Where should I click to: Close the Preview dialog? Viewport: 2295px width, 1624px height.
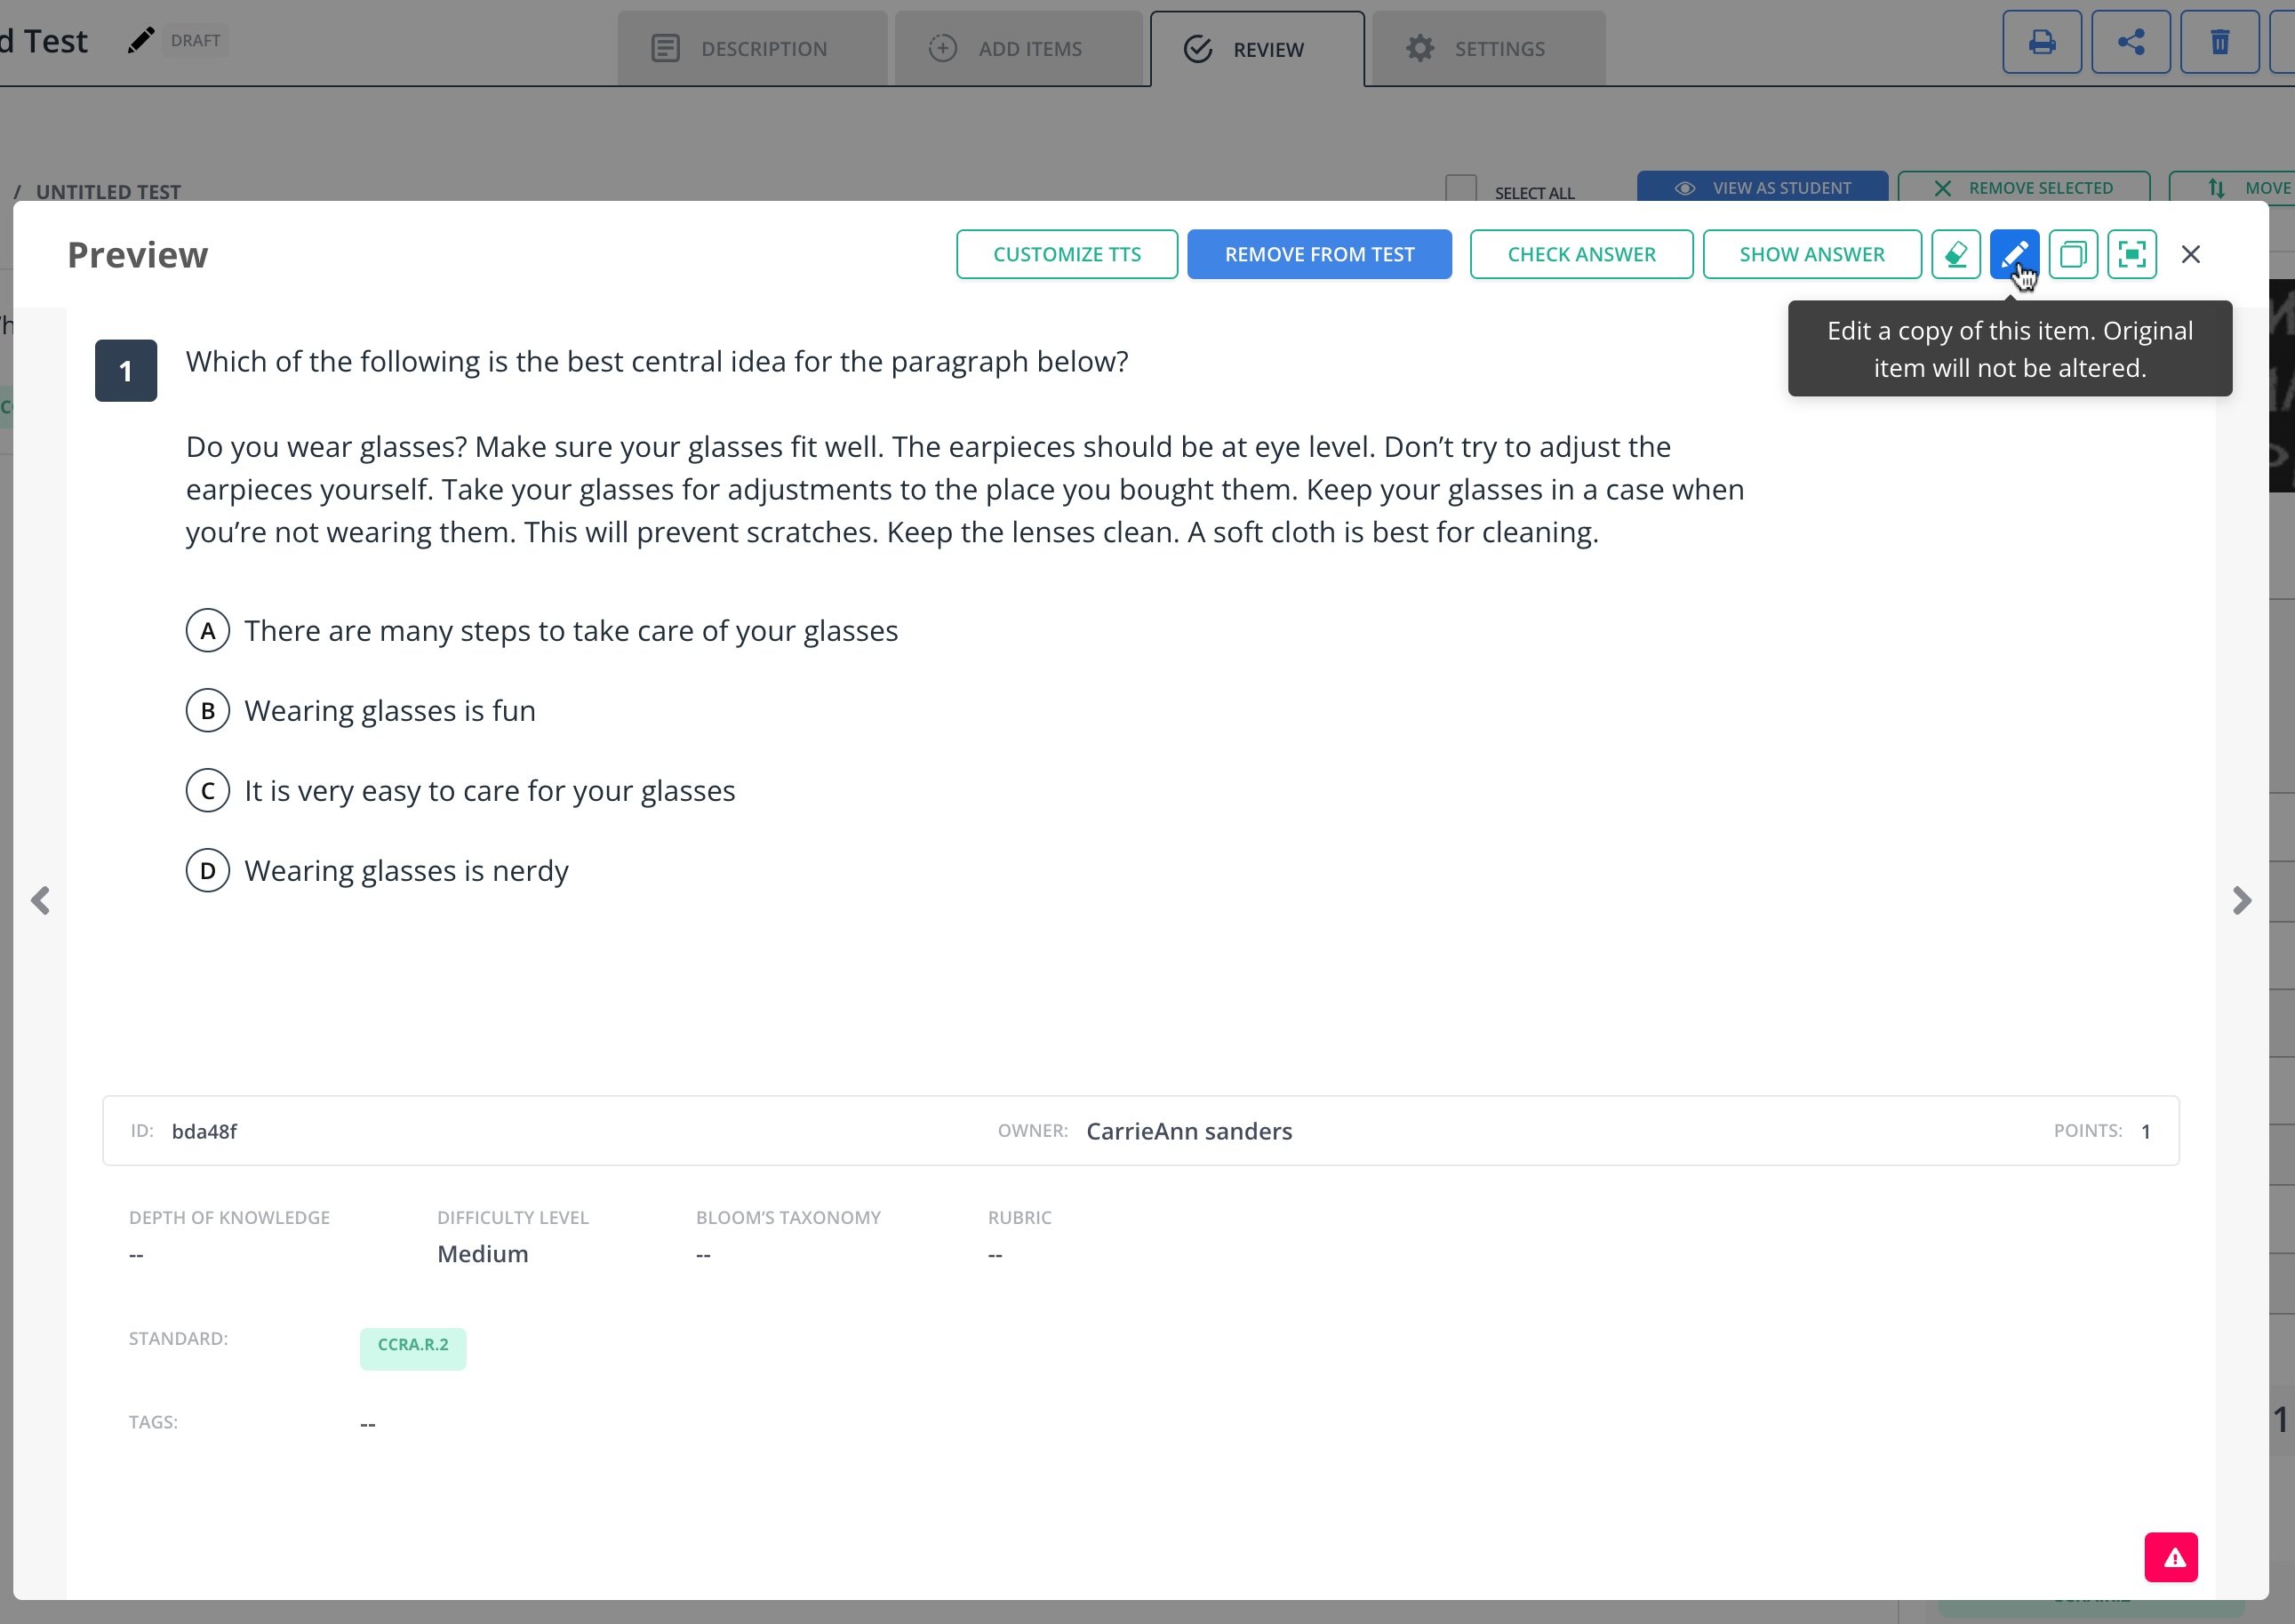2191,254
